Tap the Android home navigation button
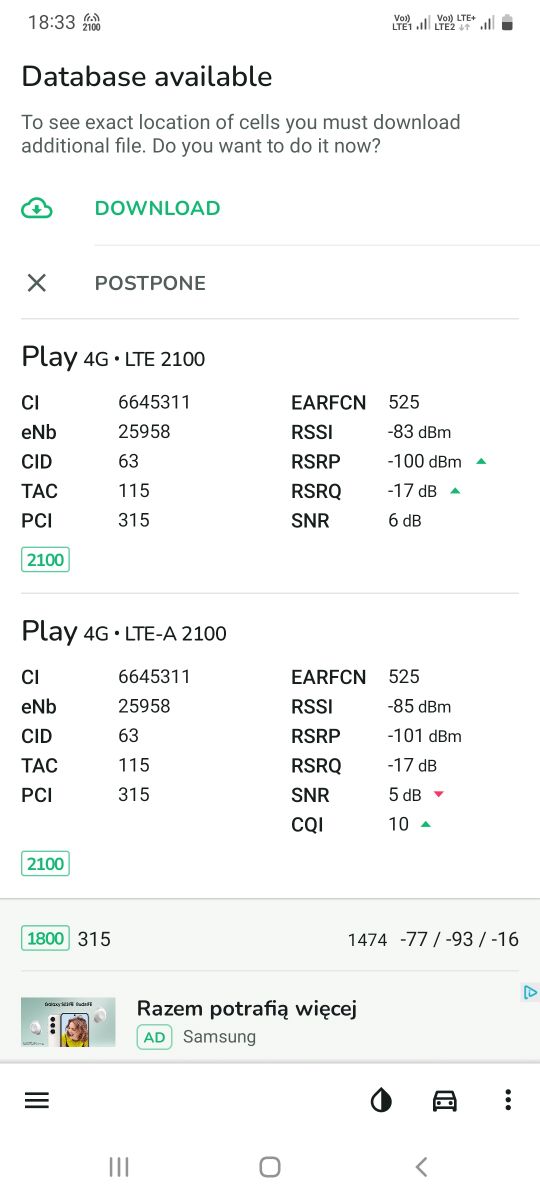 270,1166
